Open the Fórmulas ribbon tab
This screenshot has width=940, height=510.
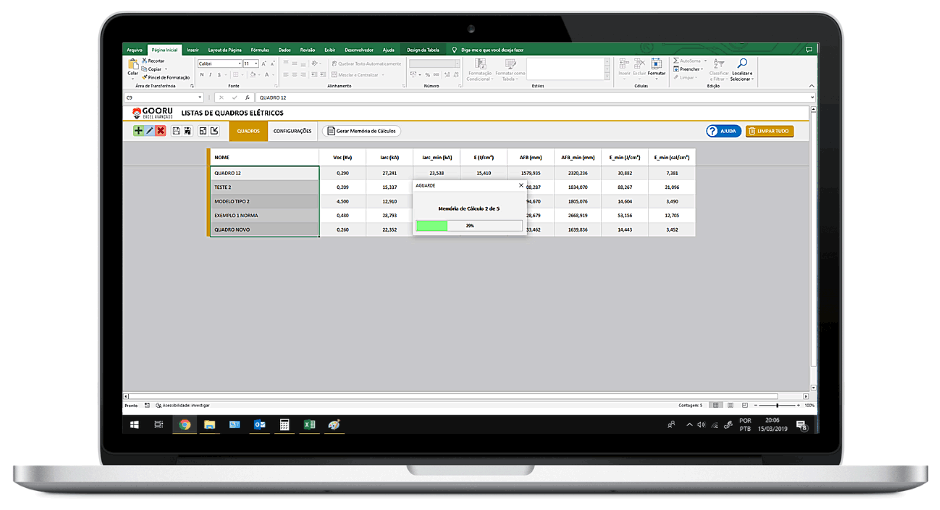[260, 49]
